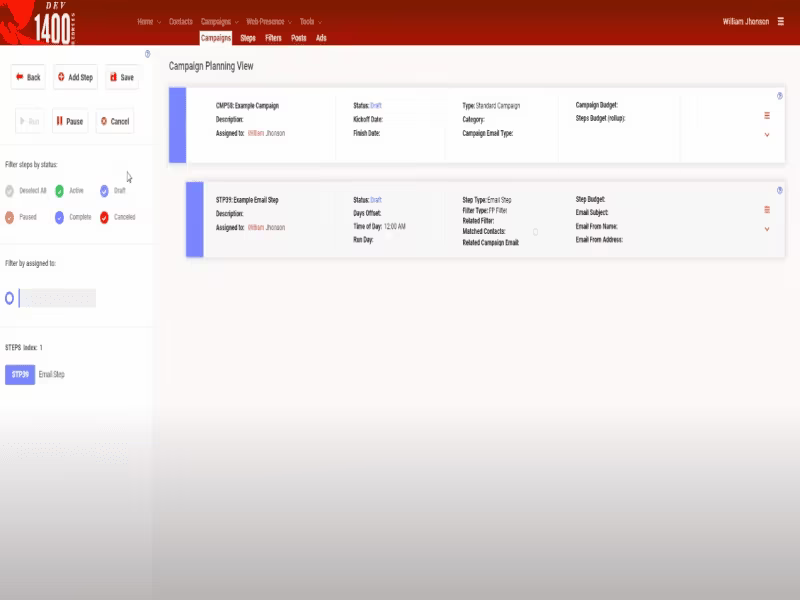Toggle the Canceled status filter checkbox
The width and height of the screenshot is (800, 600).
pos(104,217)
